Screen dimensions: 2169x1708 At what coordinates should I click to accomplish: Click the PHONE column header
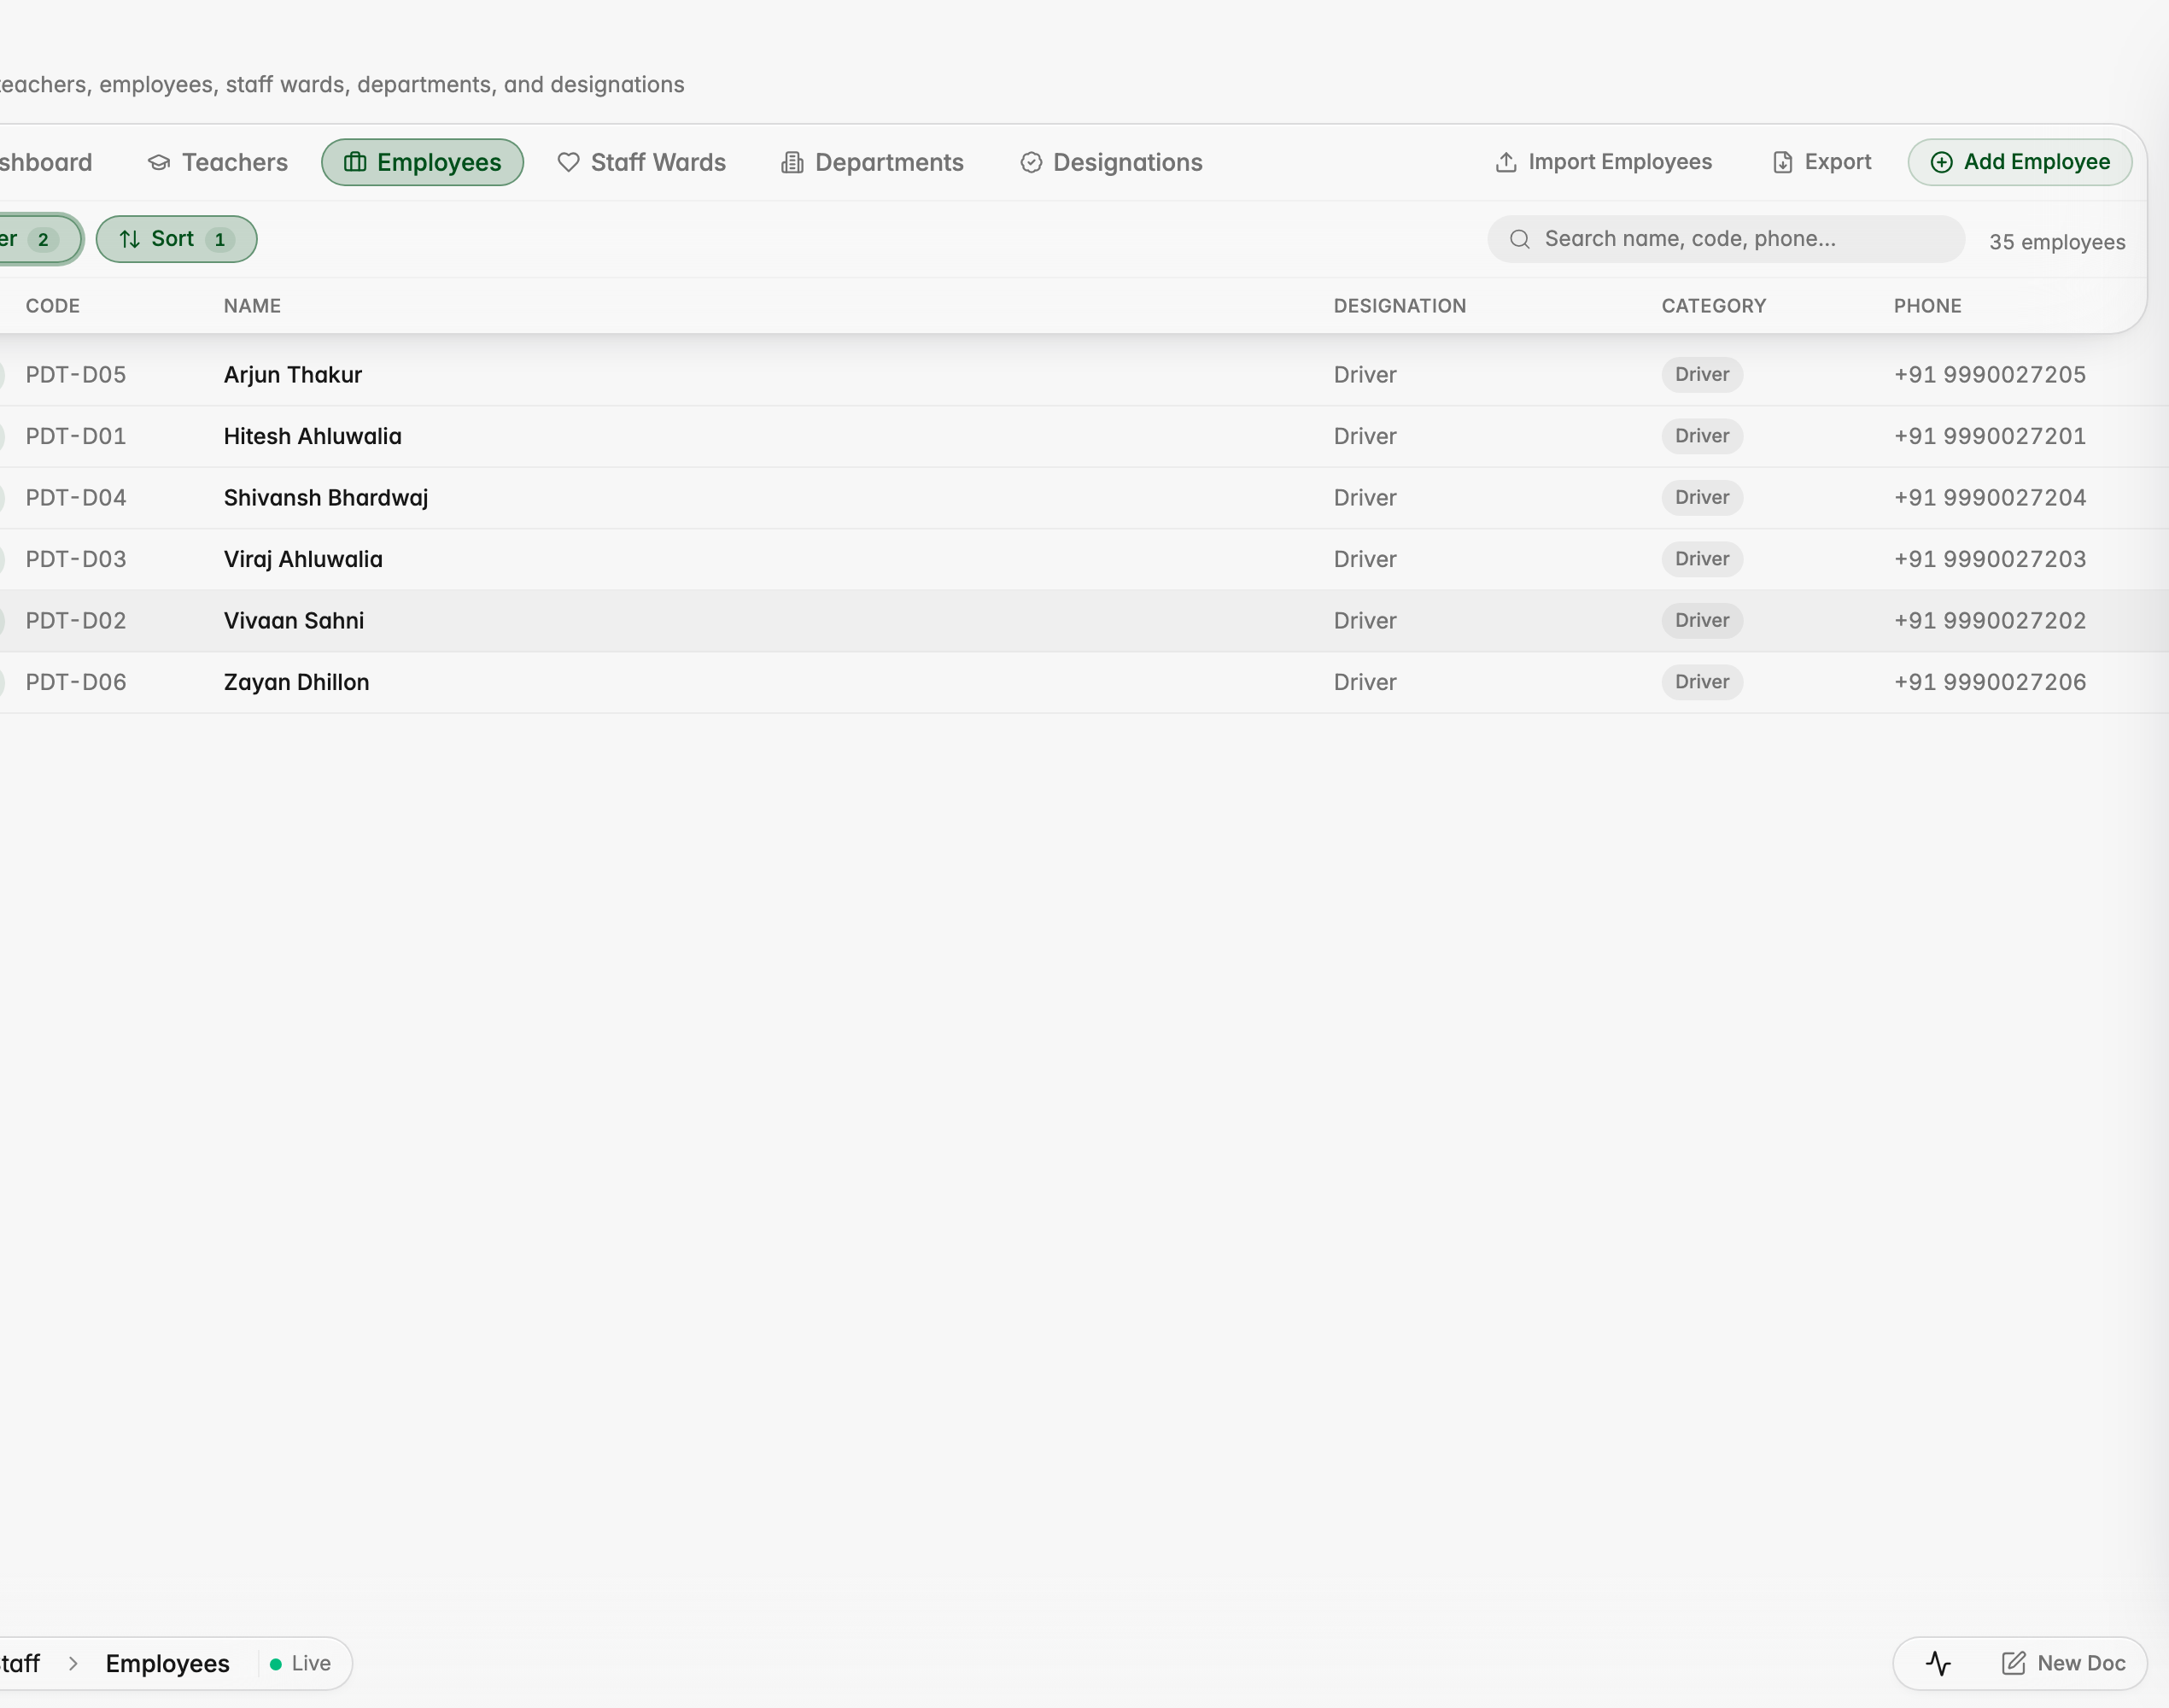[x=1927, y=306]
